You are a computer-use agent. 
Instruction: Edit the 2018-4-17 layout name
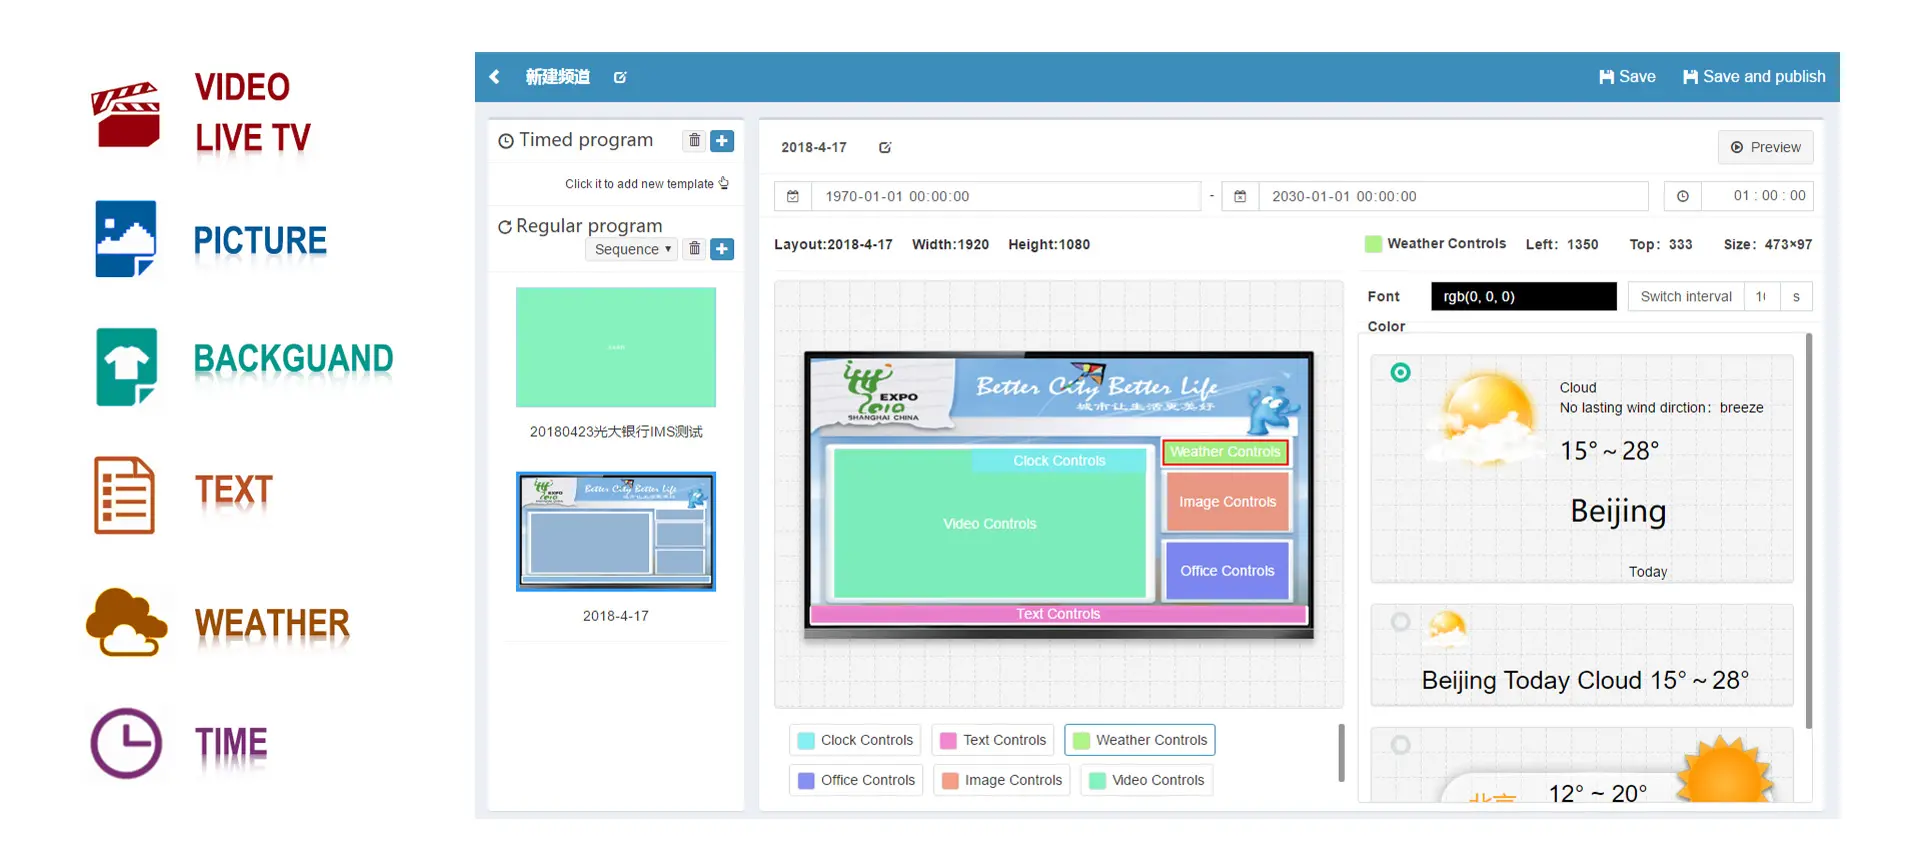pos(885,148)
